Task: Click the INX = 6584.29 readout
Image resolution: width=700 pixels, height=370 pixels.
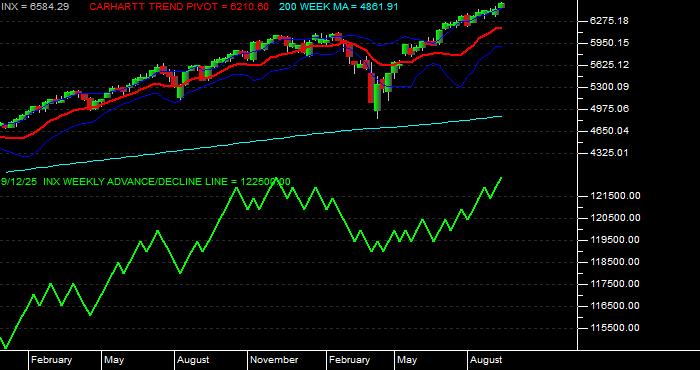Action: [34, 7]
